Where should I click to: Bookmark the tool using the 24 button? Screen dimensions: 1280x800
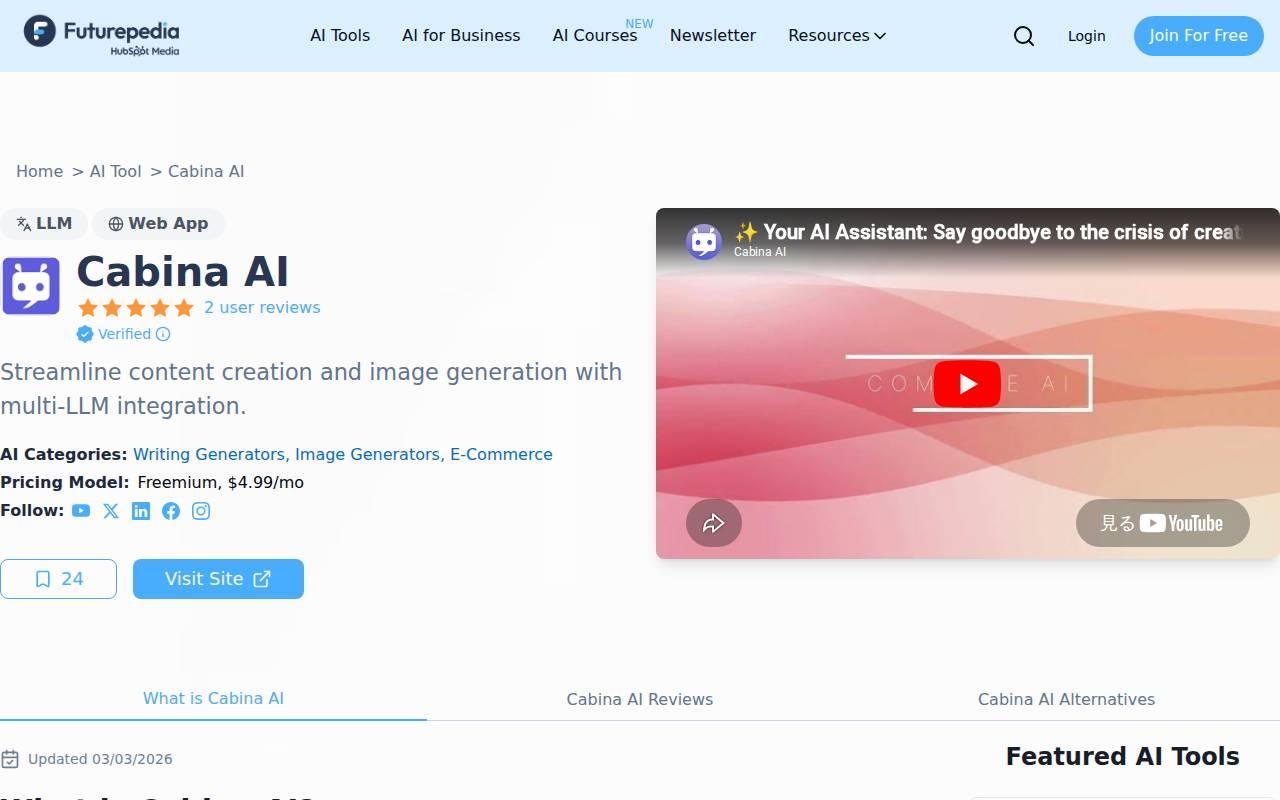tap(58, 579)
